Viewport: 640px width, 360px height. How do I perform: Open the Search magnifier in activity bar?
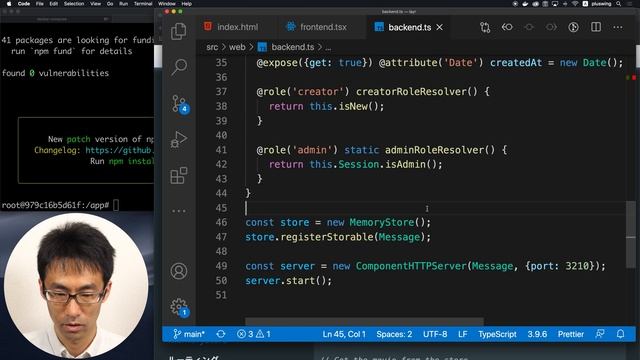(179, 67)
